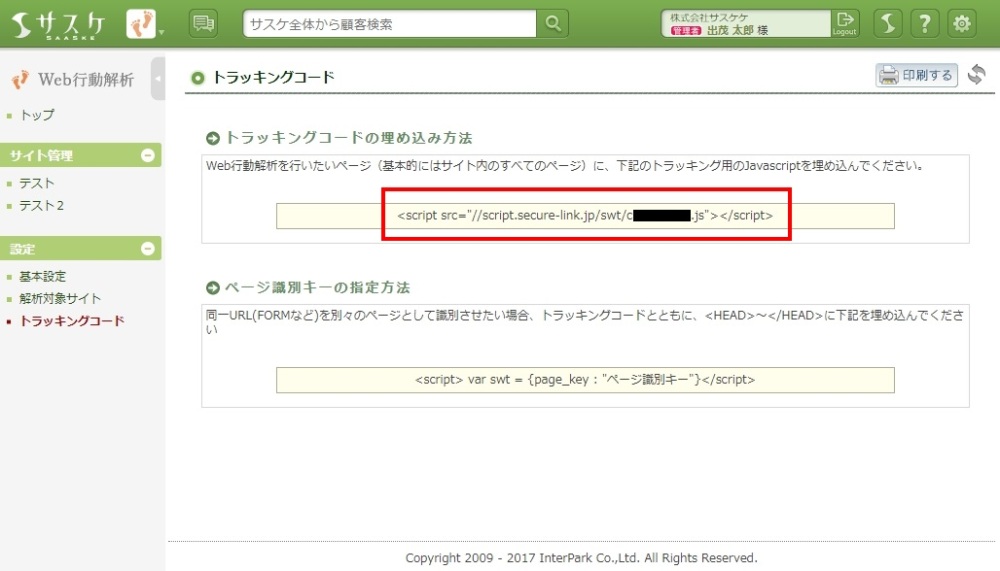The width and height of the screenshot is (1000, 571).
Task: Open 基本設定 settings
Action: [x=42, y=276]
